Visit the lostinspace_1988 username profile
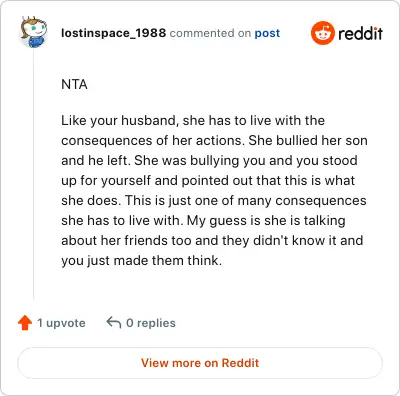This screenshot has height=396, width=400. [x=113, y=33]
